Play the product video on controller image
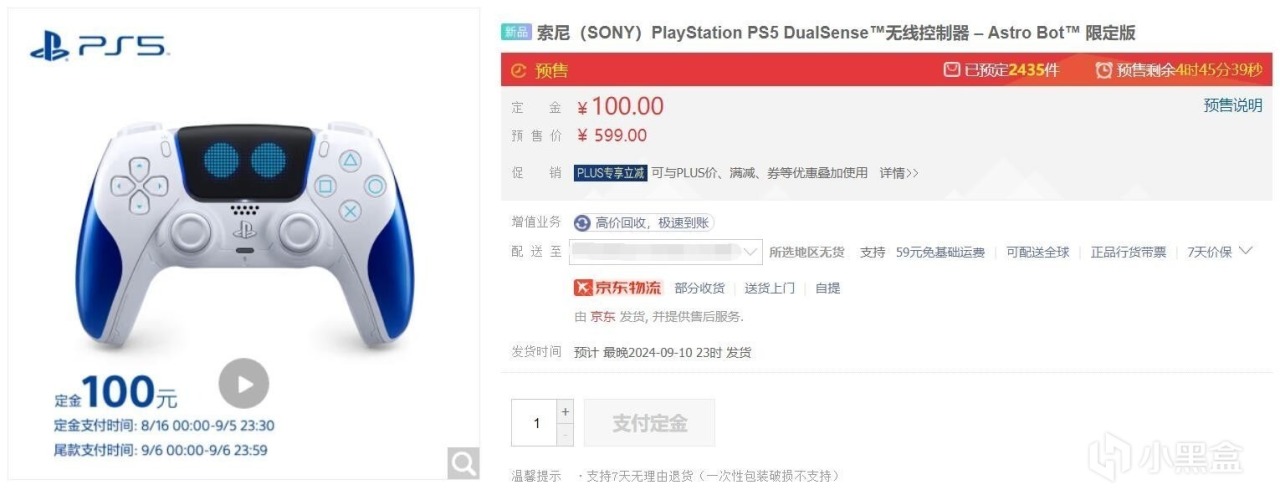This screenshot has width=1280, height=495. [244, 383]
